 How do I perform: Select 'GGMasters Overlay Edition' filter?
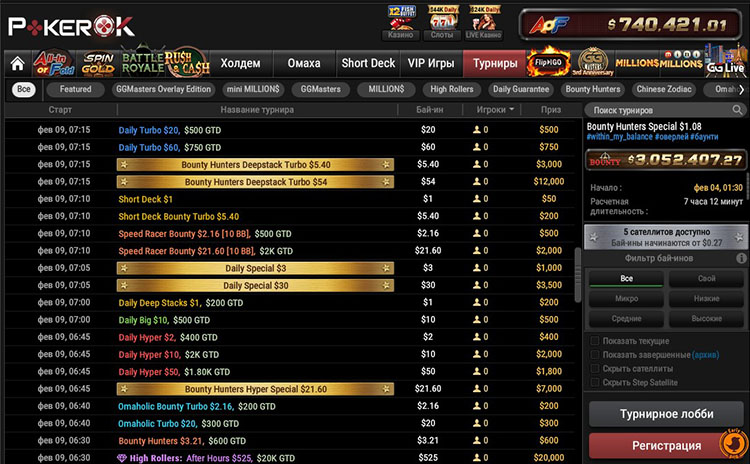(x=164, y=89)
